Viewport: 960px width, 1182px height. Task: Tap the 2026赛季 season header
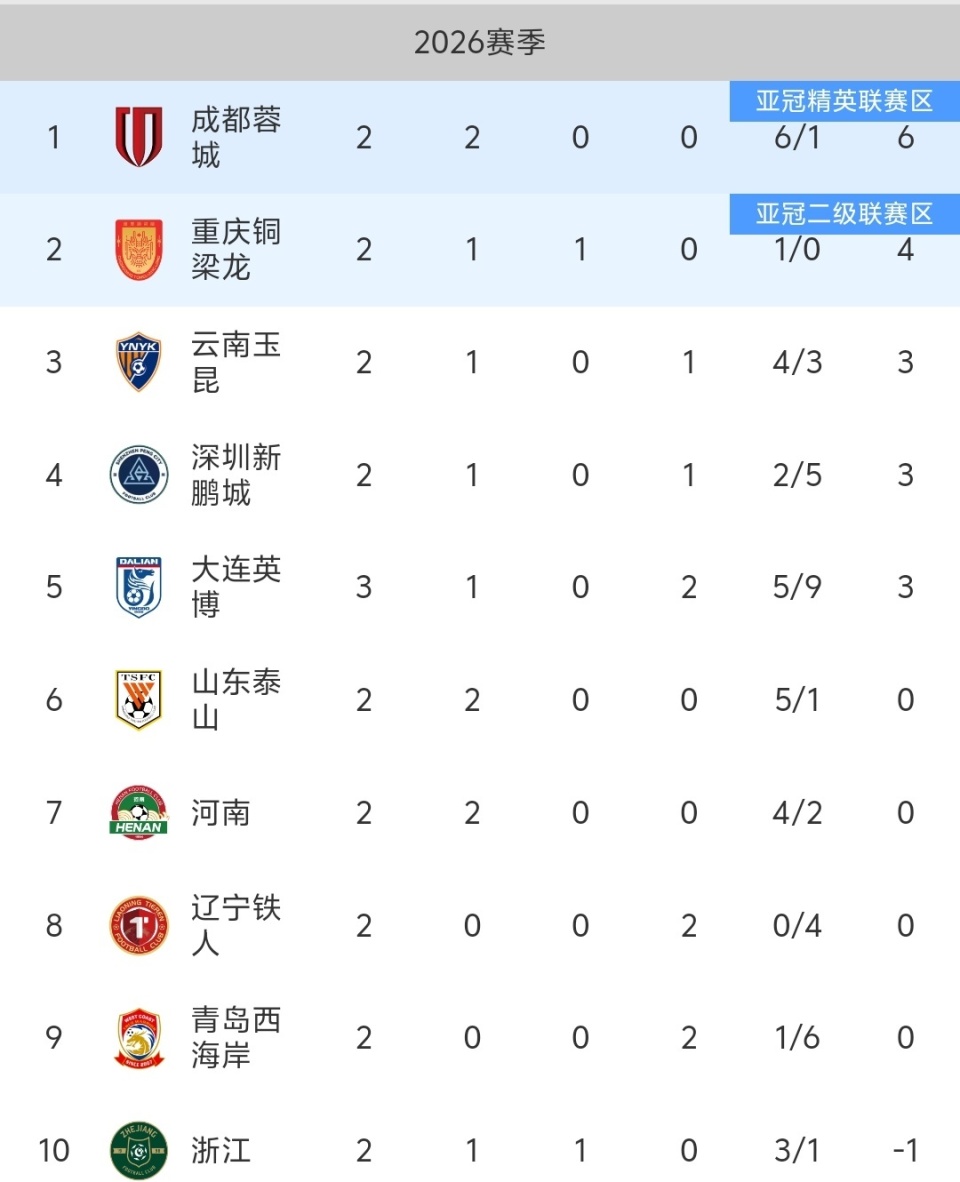click(480, 42)
